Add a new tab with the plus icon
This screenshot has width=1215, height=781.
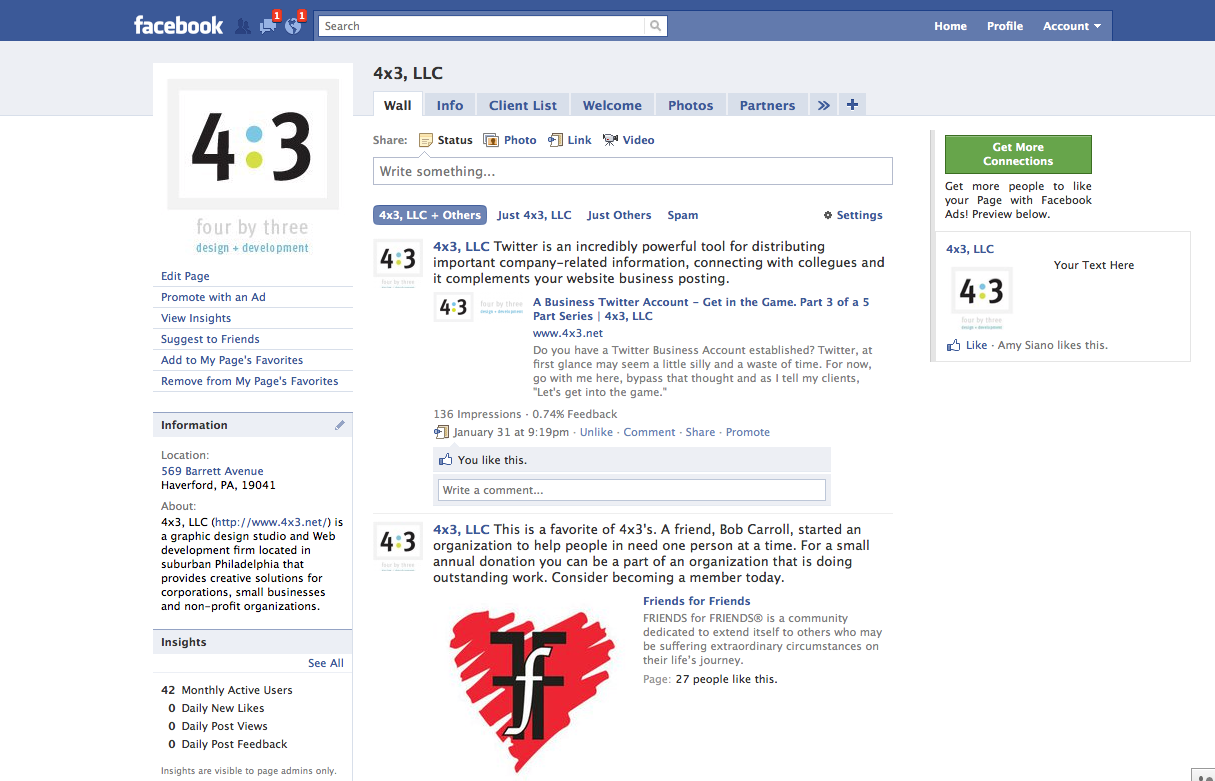851,104
